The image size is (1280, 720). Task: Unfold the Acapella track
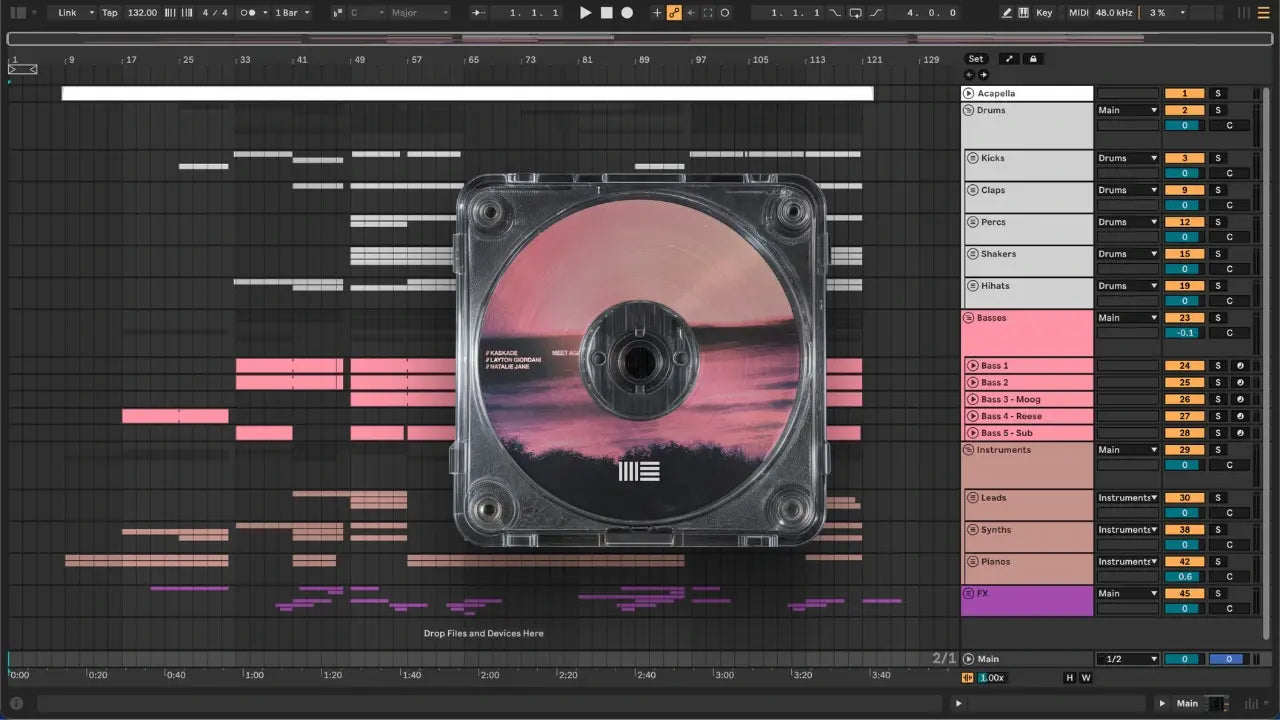click(969, 93)
